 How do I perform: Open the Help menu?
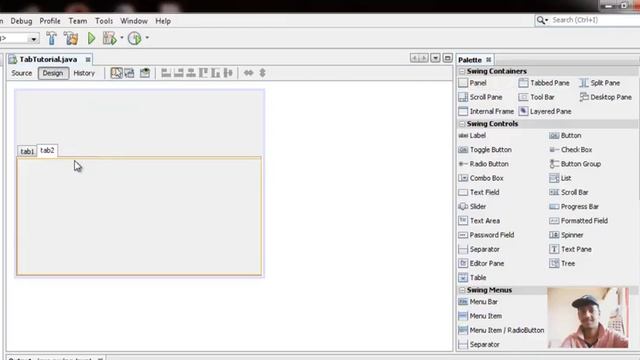pyautogui.click(x=163, y=21)
